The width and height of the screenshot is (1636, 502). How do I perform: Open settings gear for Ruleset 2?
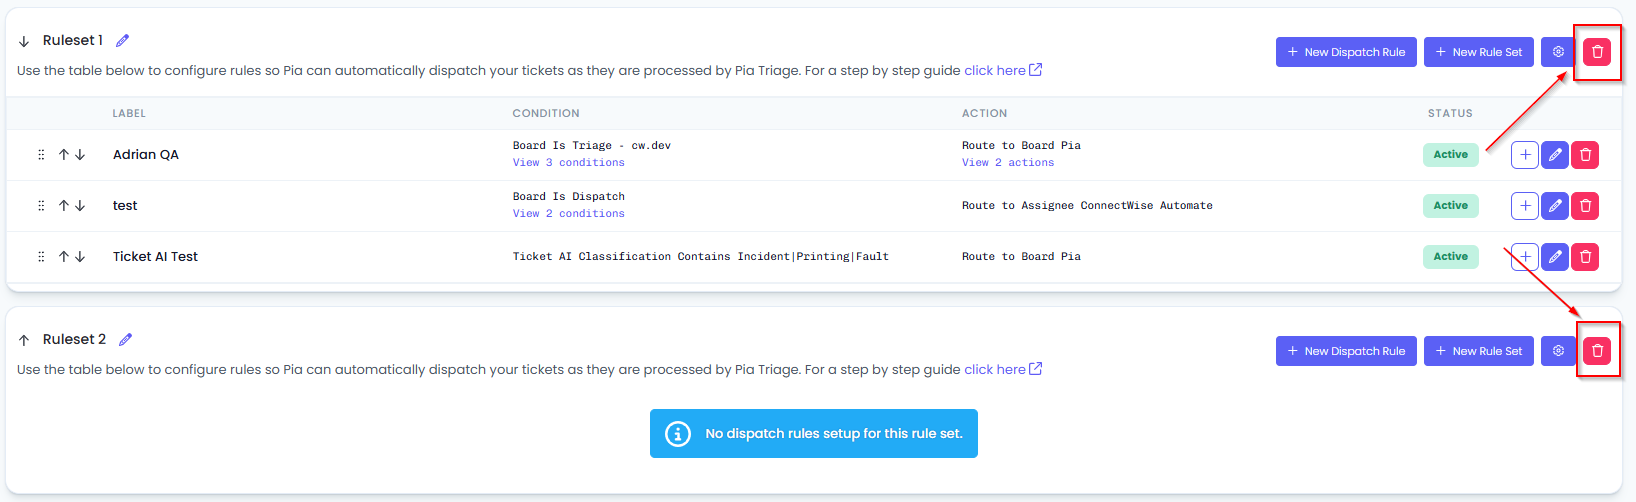1558,351
